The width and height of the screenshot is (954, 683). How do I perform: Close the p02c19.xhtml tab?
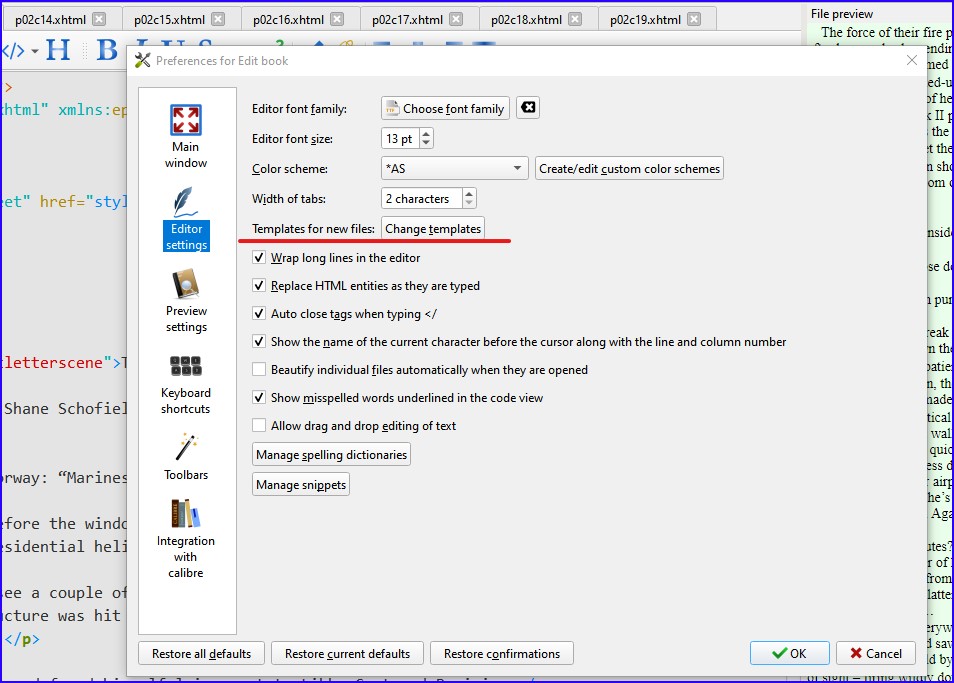(x=694, y=19)
